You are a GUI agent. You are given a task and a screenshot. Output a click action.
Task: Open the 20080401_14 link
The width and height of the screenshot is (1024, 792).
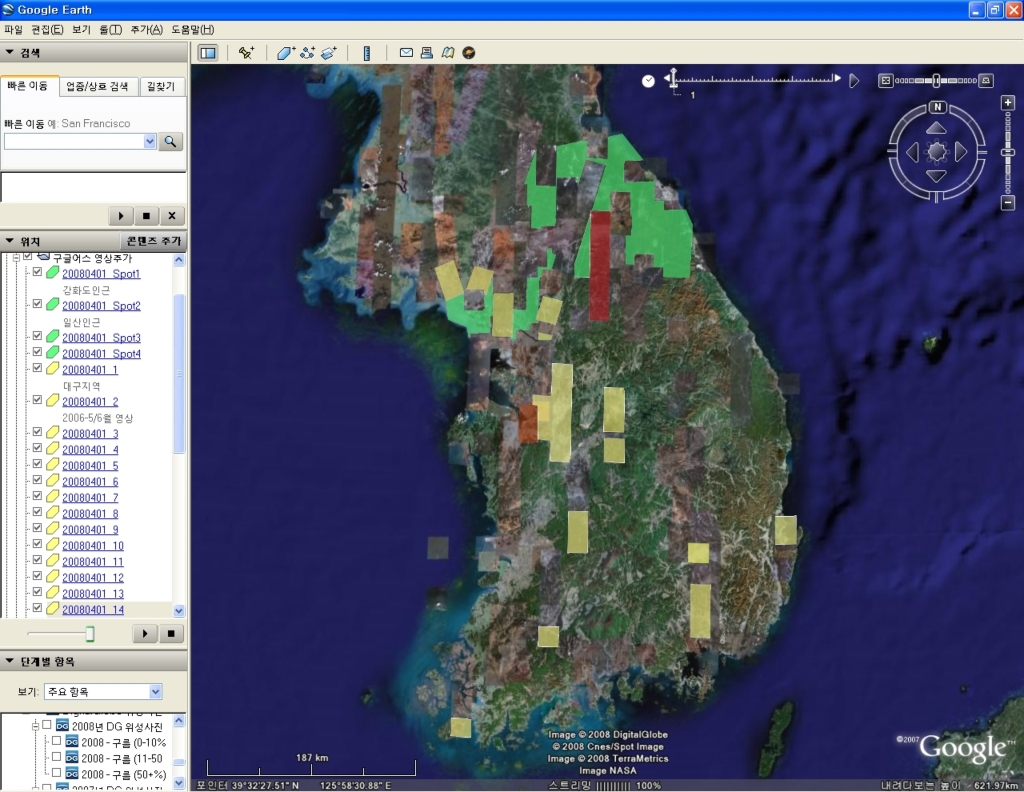click(93, 609)
